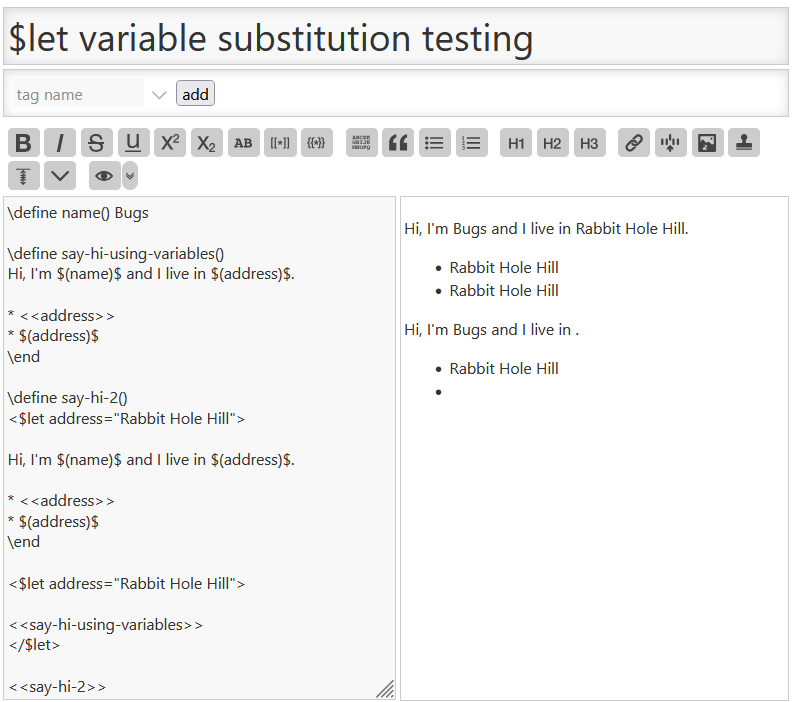
Task: Toggle preview pane with eye icon
Action: click(x=104, y=176)
